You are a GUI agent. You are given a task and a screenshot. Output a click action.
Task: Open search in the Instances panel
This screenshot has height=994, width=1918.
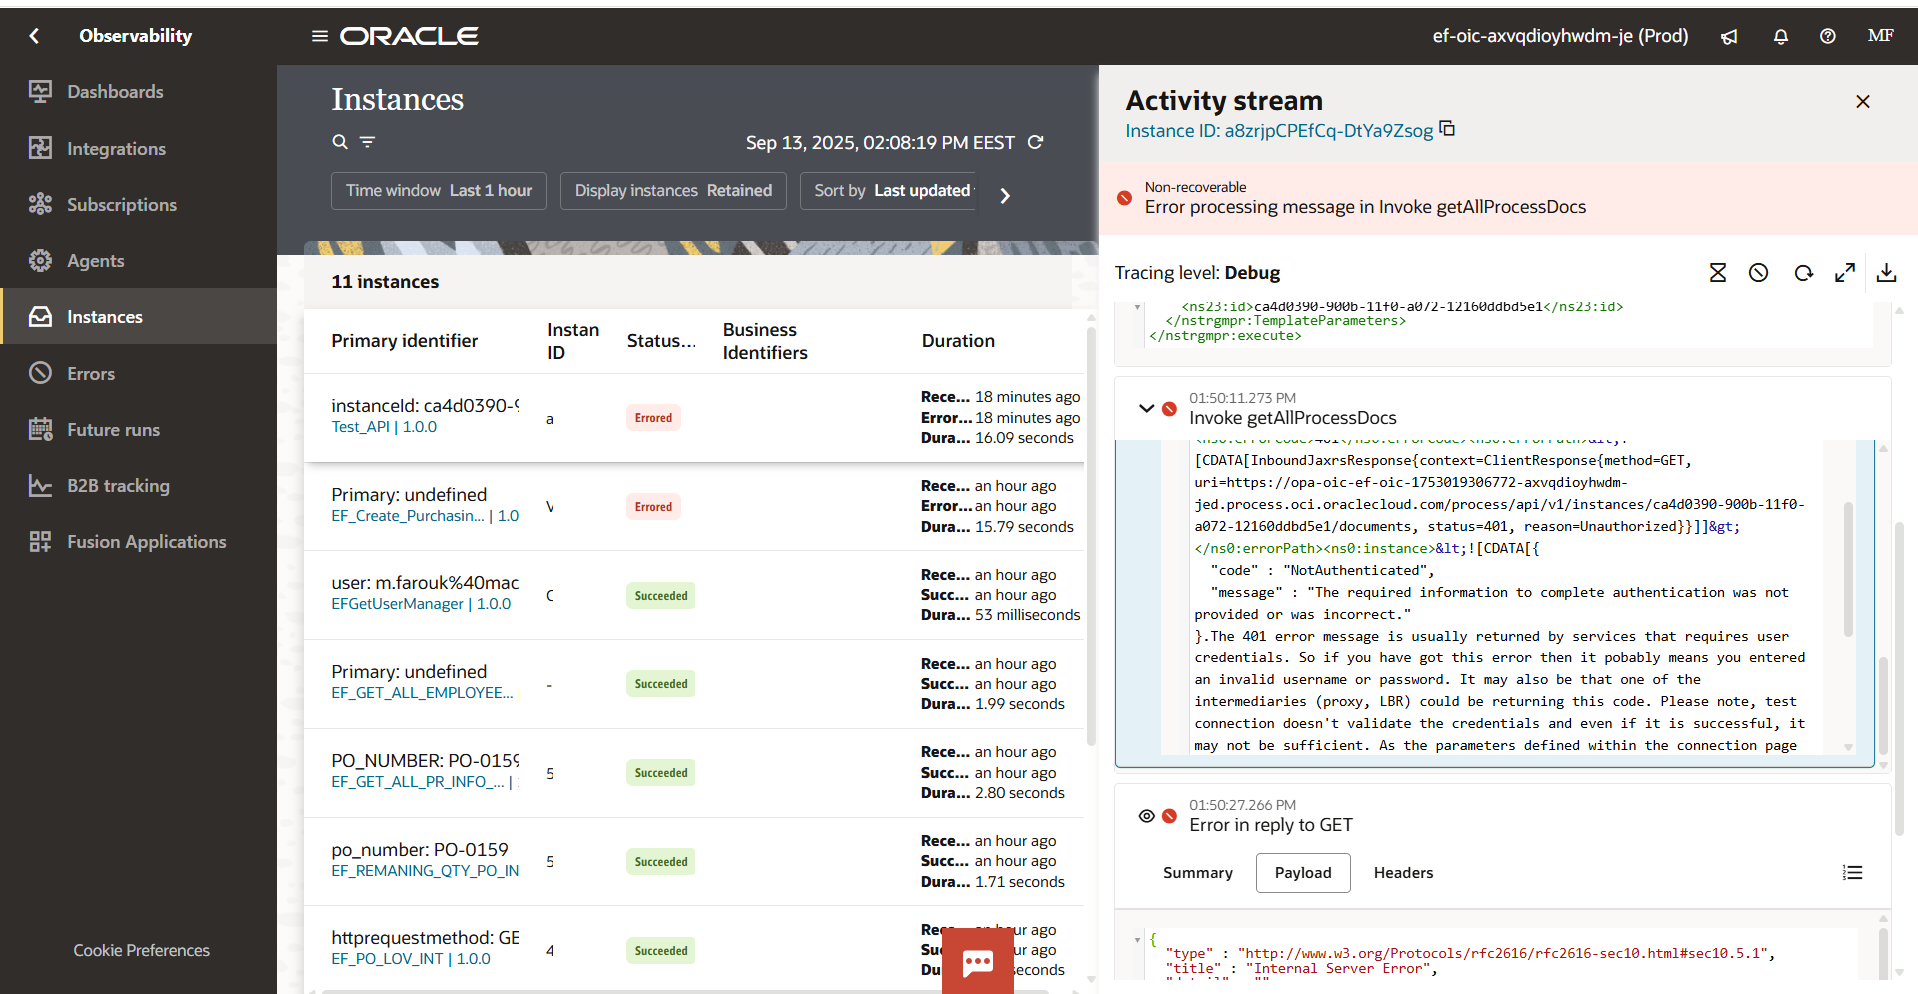(x=340, y=142)
